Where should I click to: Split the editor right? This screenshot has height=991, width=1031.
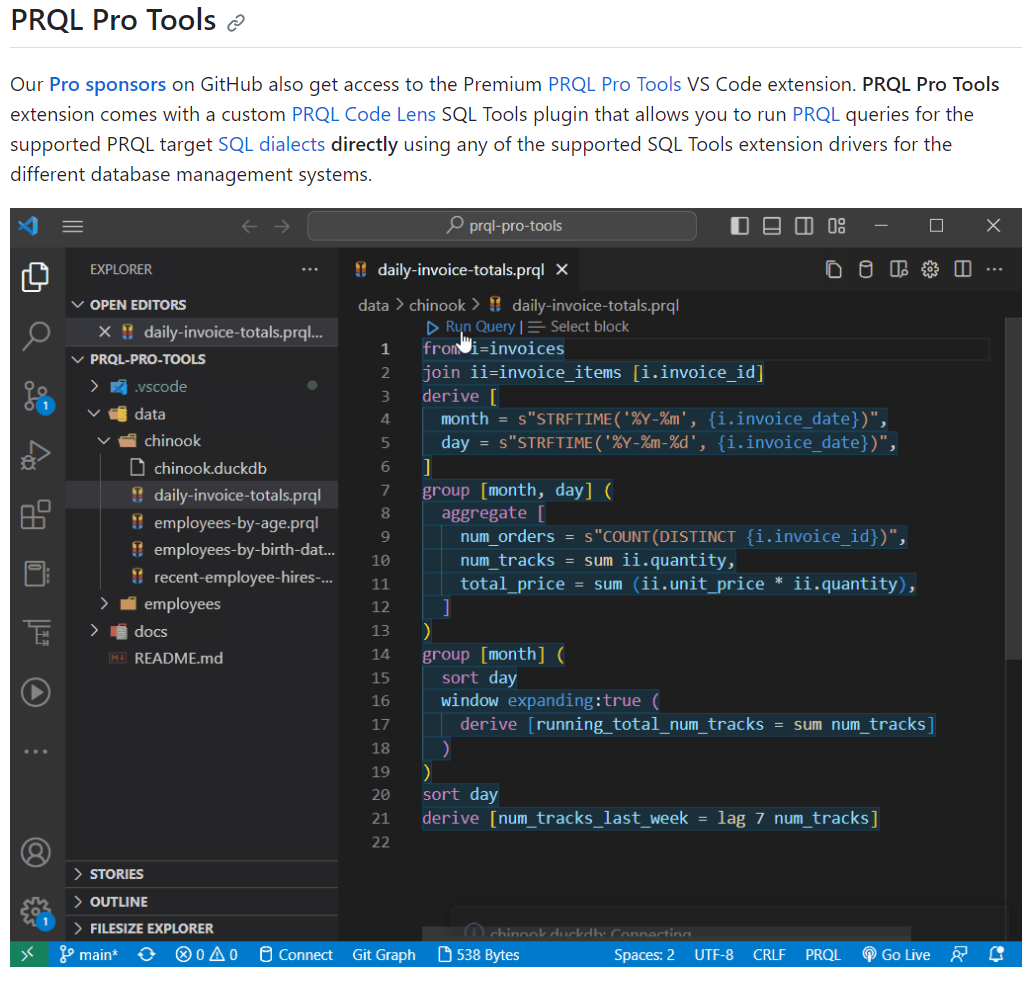(x=963, y=269)
